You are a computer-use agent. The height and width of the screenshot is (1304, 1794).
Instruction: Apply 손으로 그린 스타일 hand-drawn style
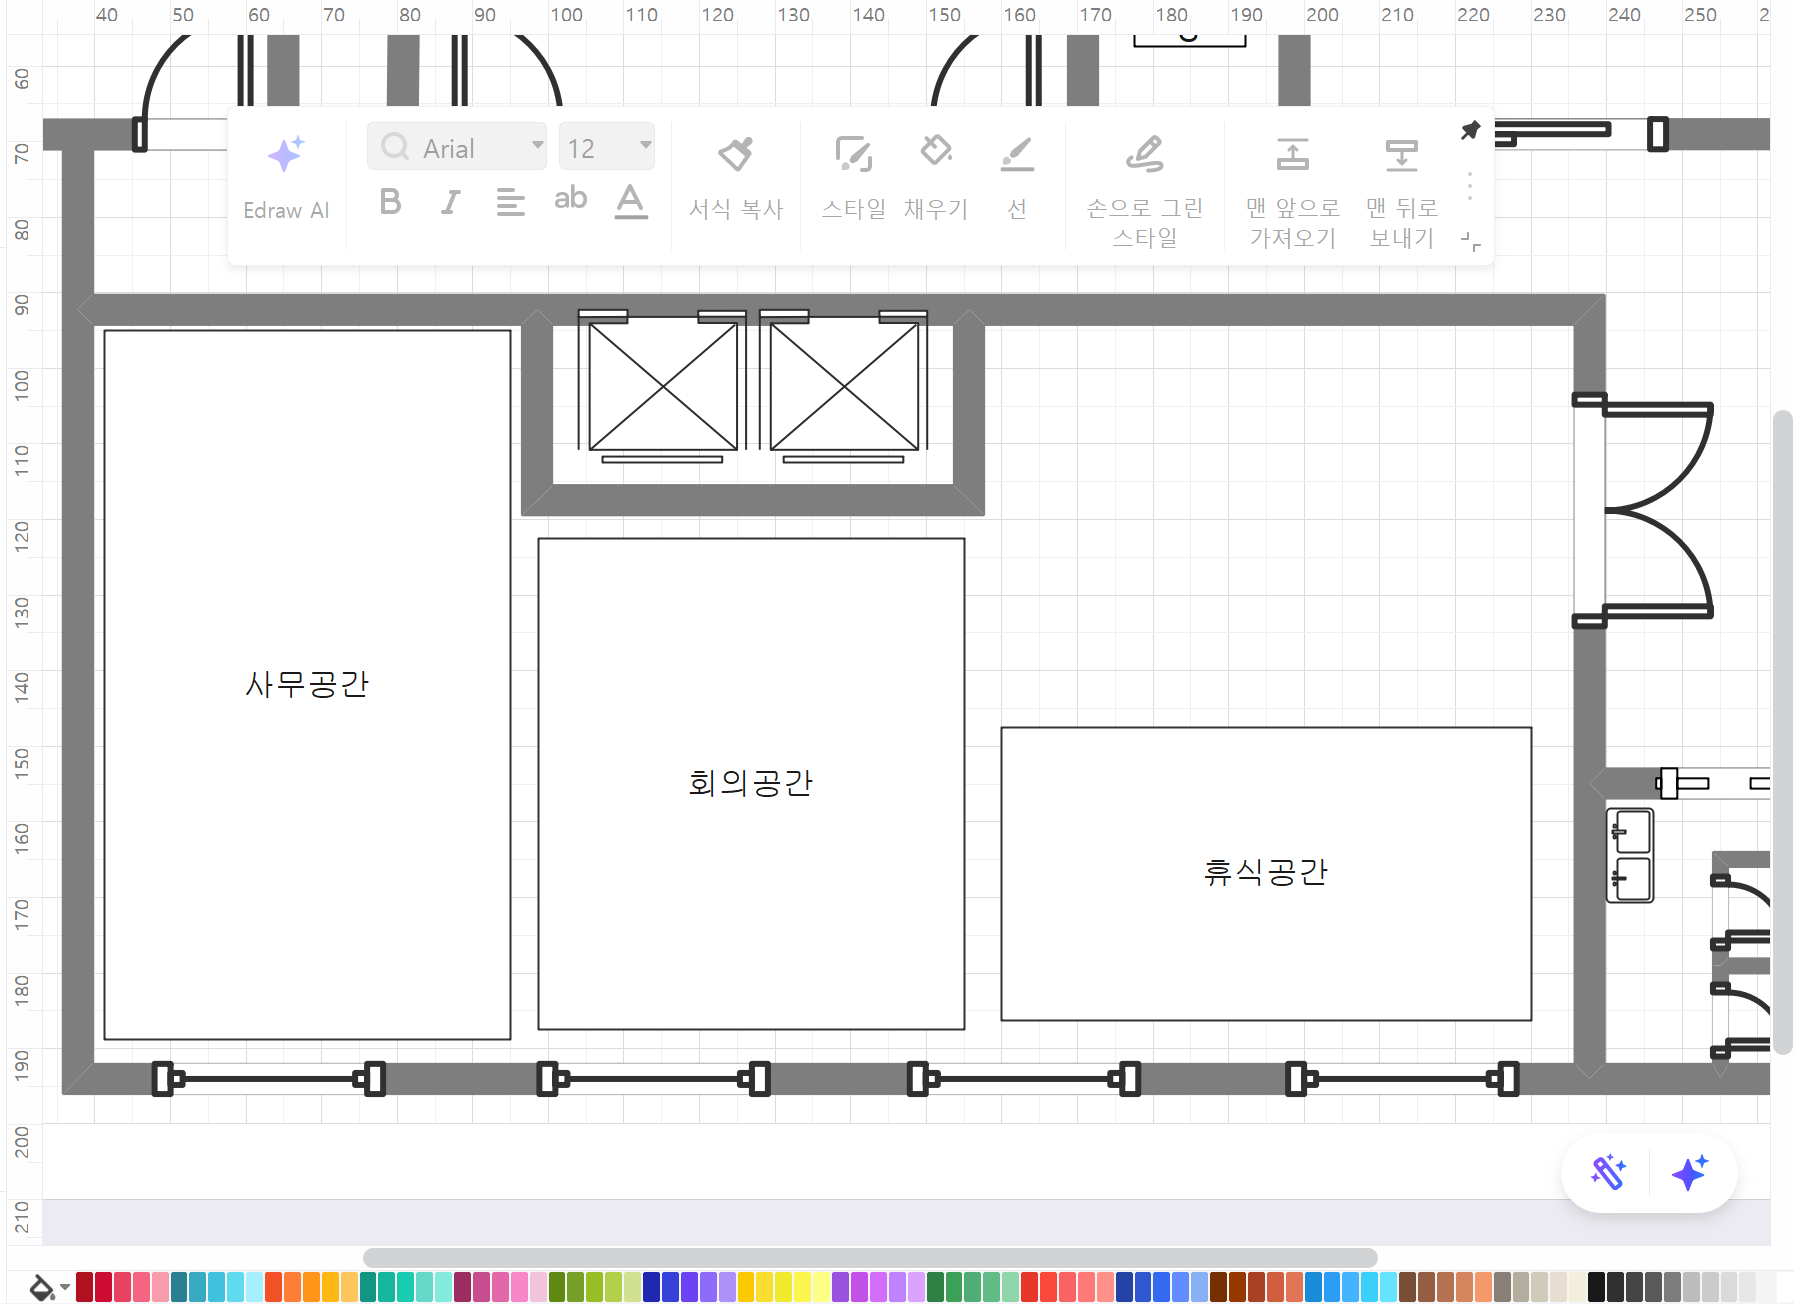[x=1145, y=192]
